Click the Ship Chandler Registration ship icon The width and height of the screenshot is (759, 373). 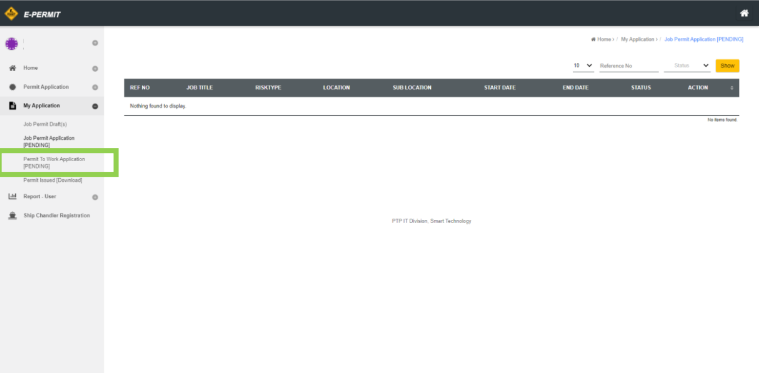(13, 216)
